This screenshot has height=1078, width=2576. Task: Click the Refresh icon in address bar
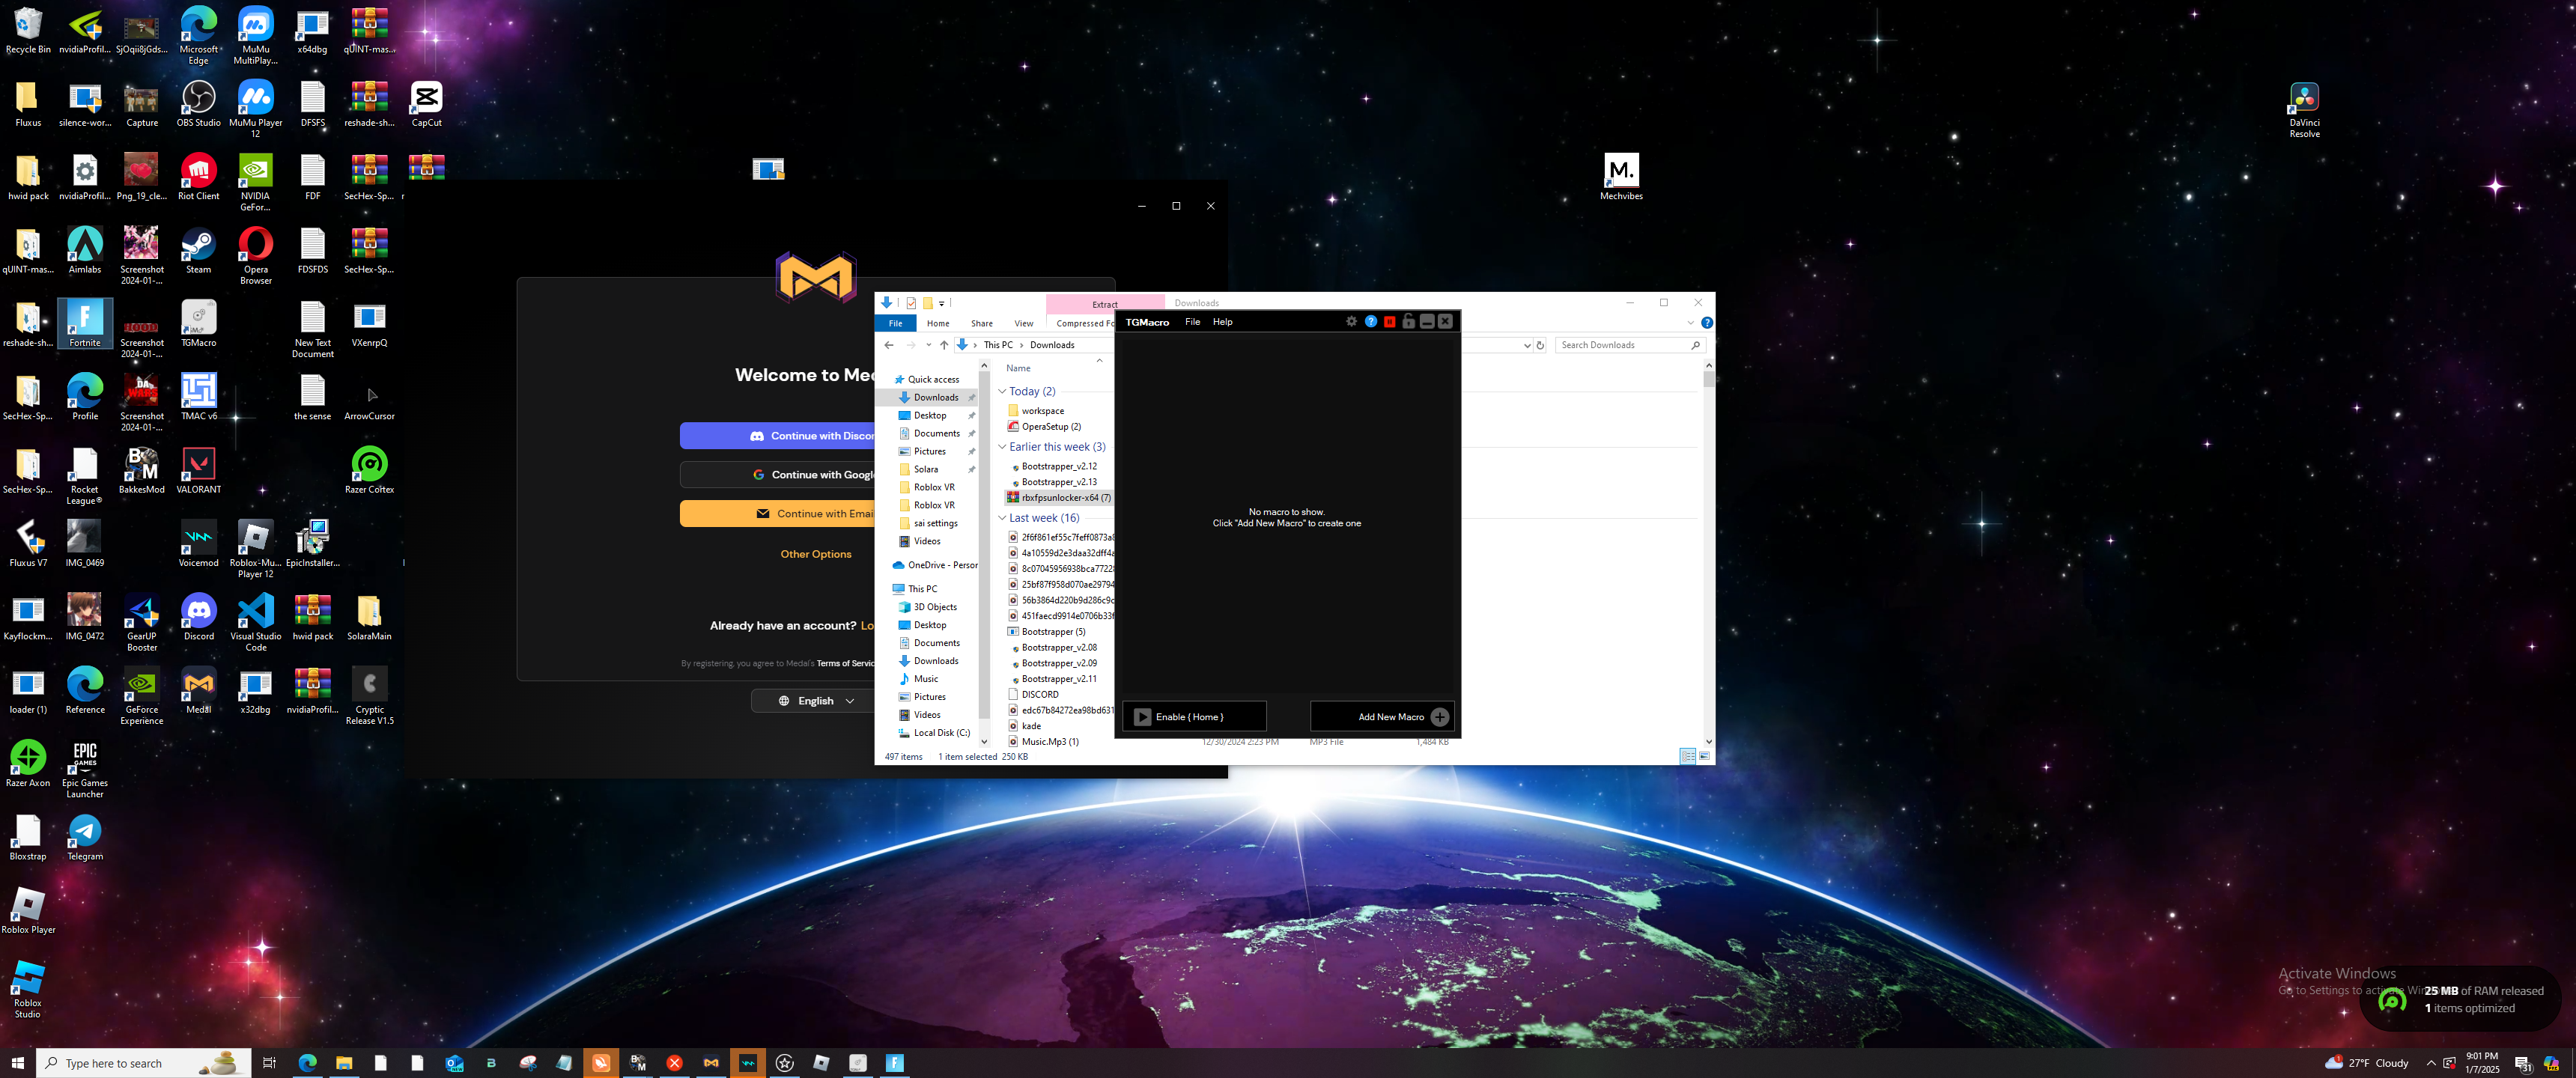click(1540, 345)
